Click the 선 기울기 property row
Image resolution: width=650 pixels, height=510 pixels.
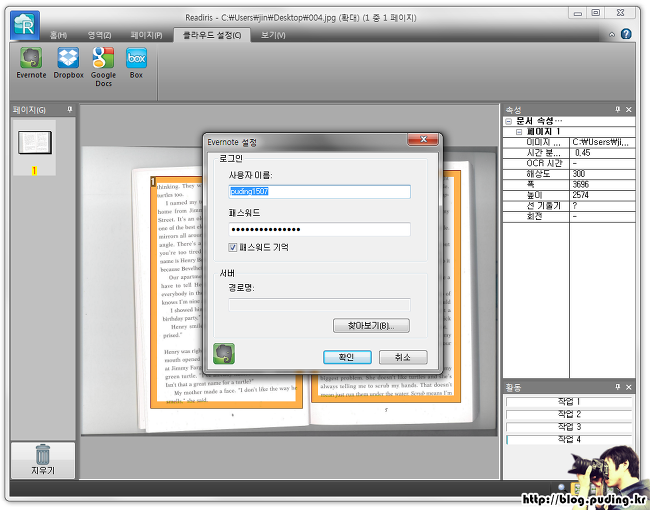569,206
